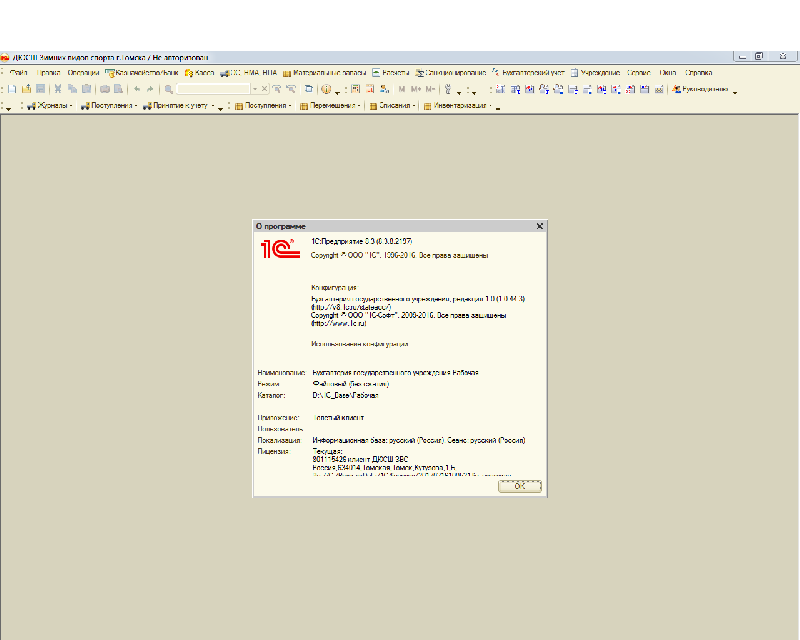
Task: Open the Инвентаризация dropdown button
Action: click(x=458, y=106)
